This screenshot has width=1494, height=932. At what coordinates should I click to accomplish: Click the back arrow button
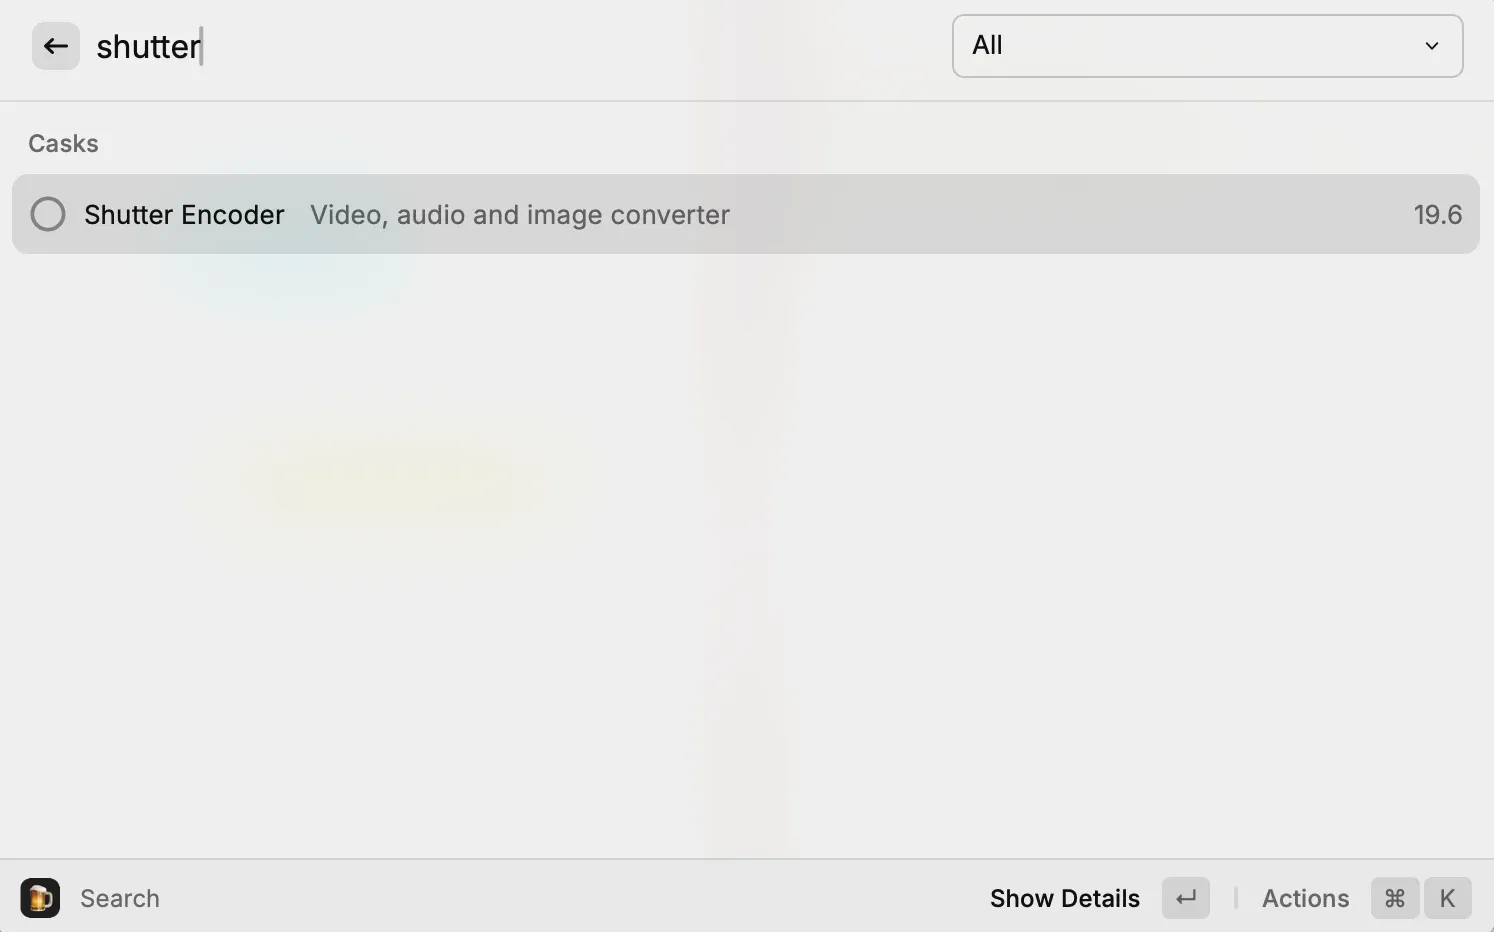click(x=56, y=46)
